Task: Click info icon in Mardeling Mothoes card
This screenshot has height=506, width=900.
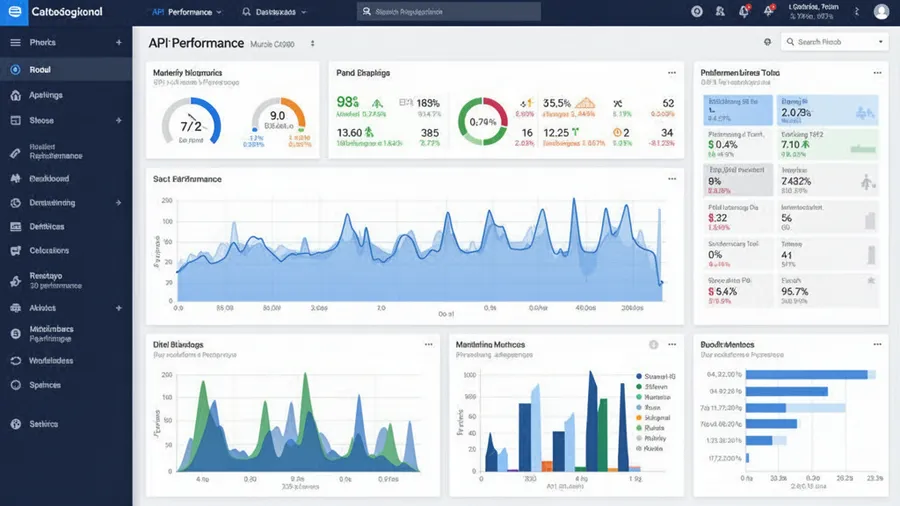Action: 653,345
